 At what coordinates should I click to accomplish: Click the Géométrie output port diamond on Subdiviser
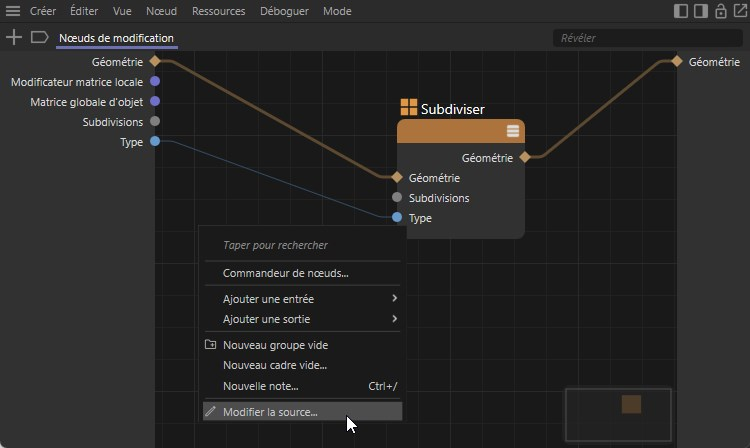524,157
